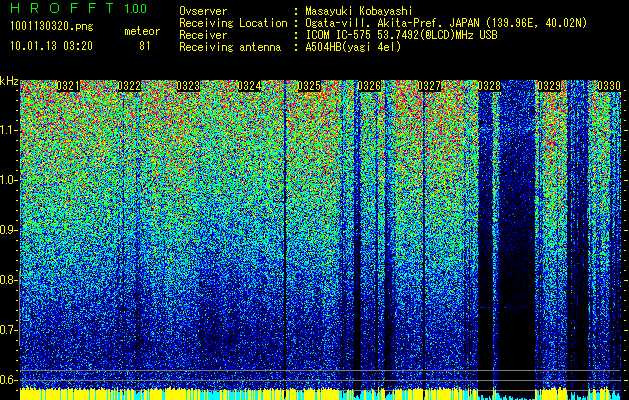The image size is (629, 400).
Task: Select the ICOM IC-575 53.7492 MHz USB text
Action: coord(401,35)
